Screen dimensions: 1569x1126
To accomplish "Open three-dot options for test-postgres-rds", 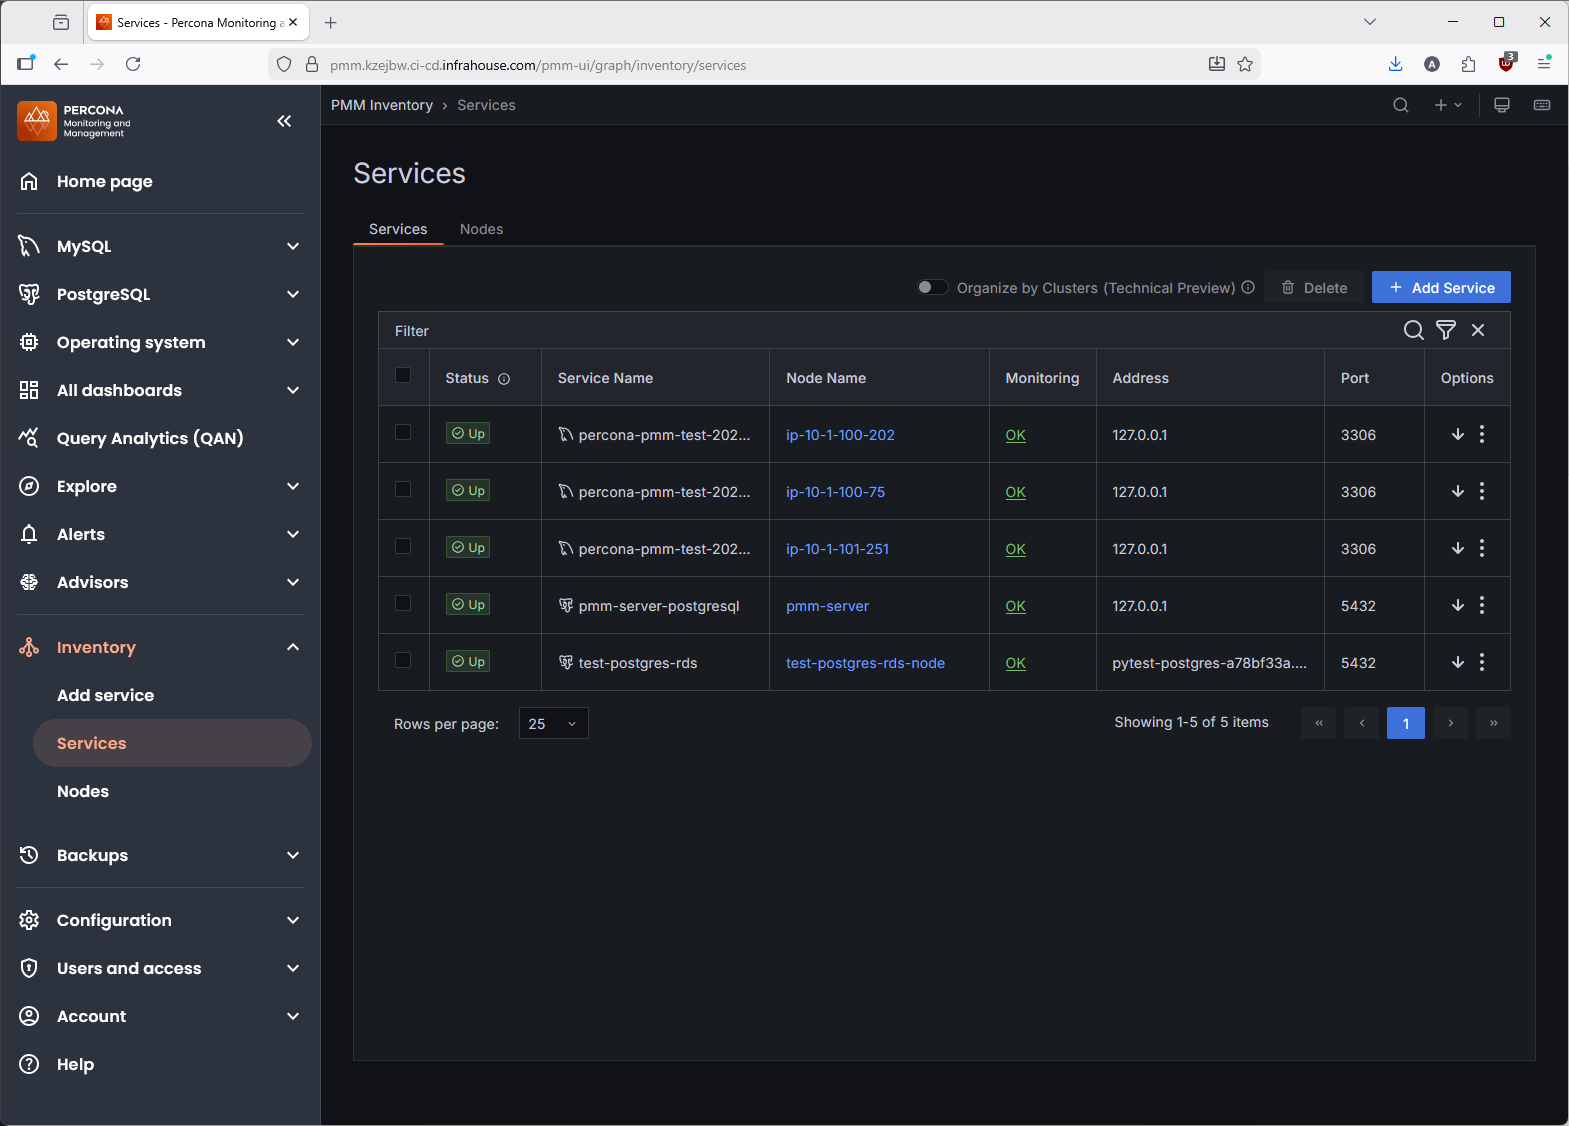I will [x=1482, y=662].
